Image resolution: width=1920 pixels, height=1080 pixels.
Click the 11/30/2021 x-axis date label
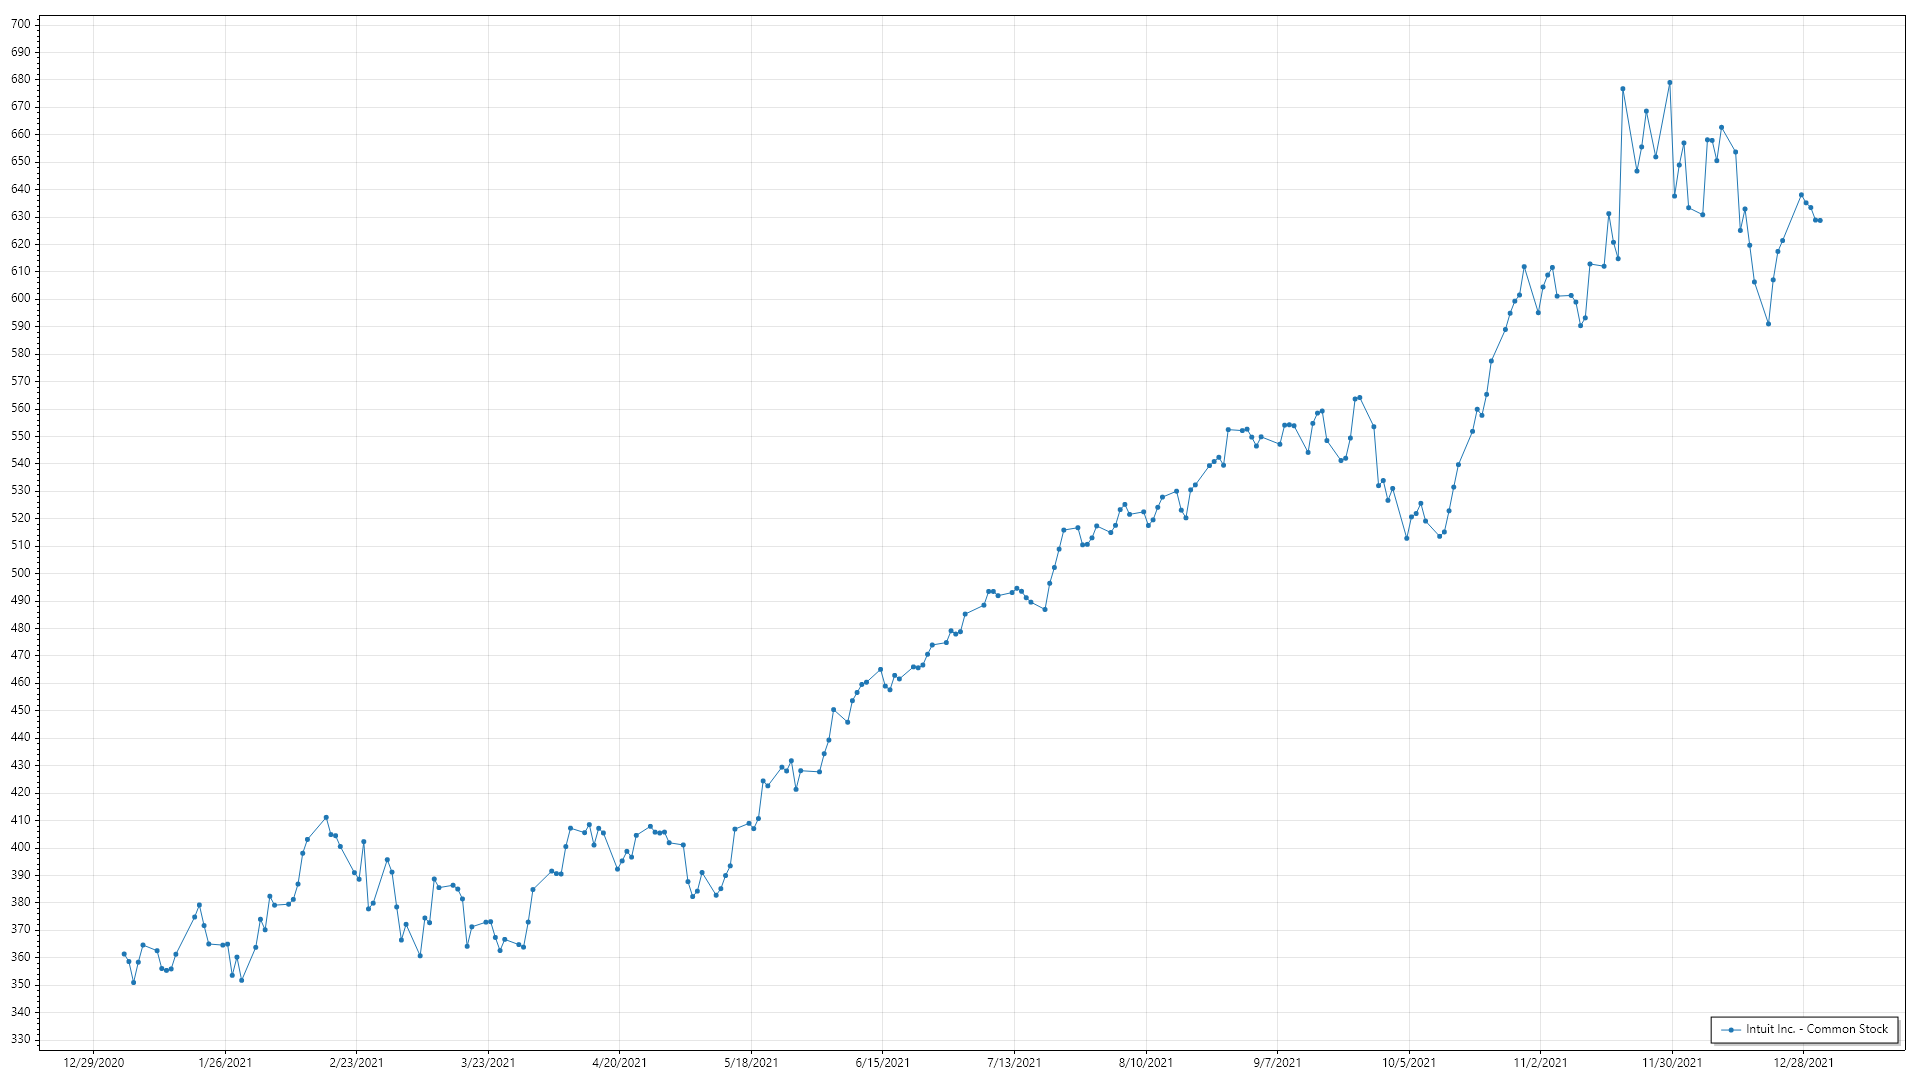tap(1671, 1063)
